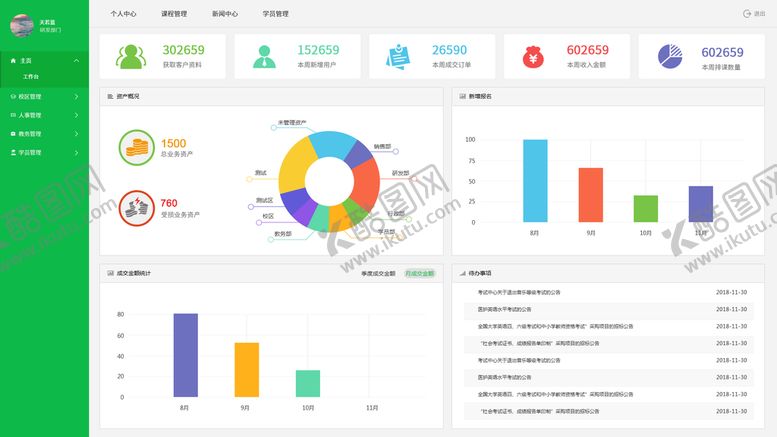Switch chart to 月成交金额
The image size is (777, 437).
tap(419, 273)
